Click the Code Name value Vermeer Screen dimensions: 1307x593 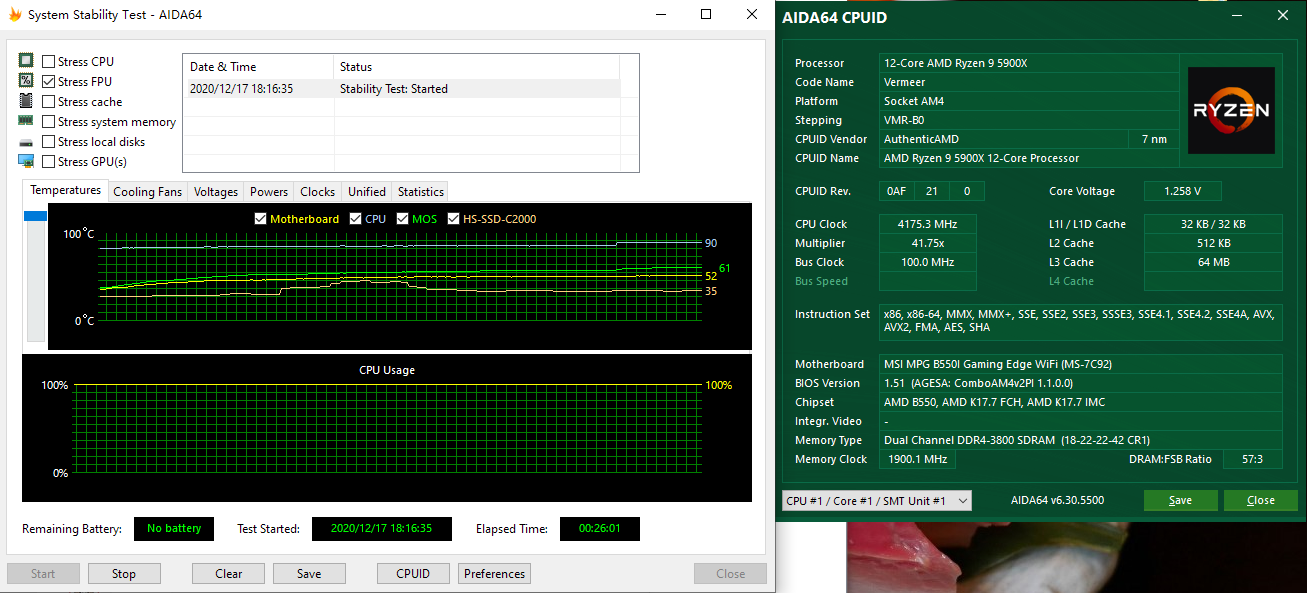click(x=1029, y=82)
